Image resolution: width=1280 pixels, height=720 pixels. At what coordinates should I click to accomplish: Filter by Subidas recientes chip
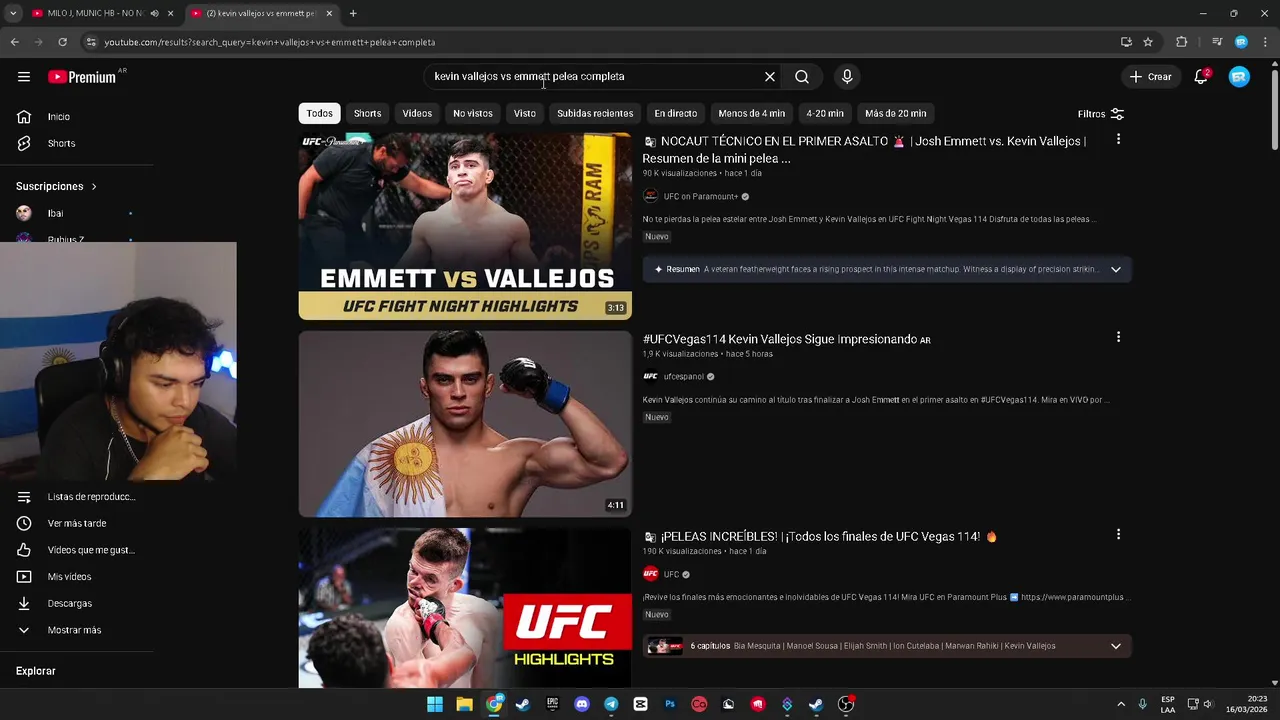[595, 113]
